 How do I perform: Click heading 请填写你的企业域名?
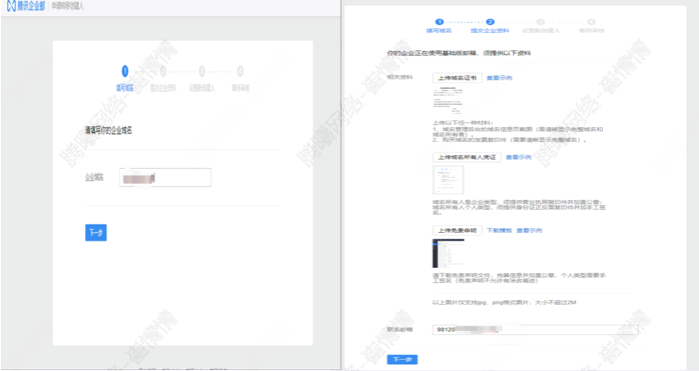click(x=108, y=130)
